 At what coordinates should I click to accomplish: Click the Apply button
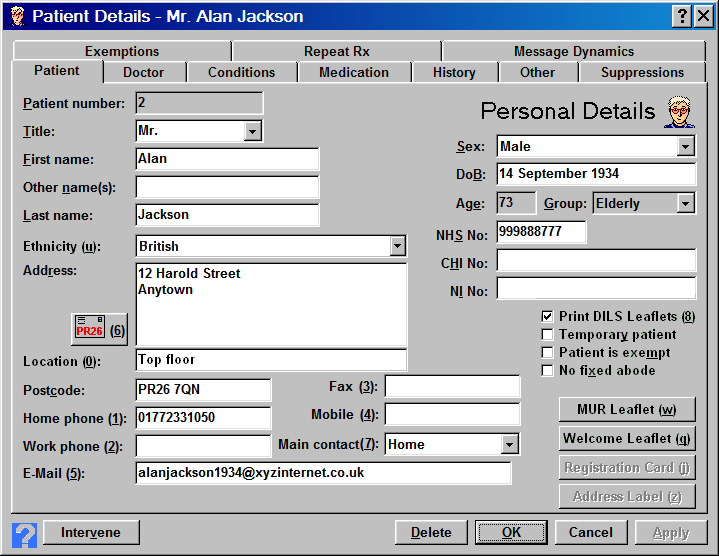[x=671, y=533]
